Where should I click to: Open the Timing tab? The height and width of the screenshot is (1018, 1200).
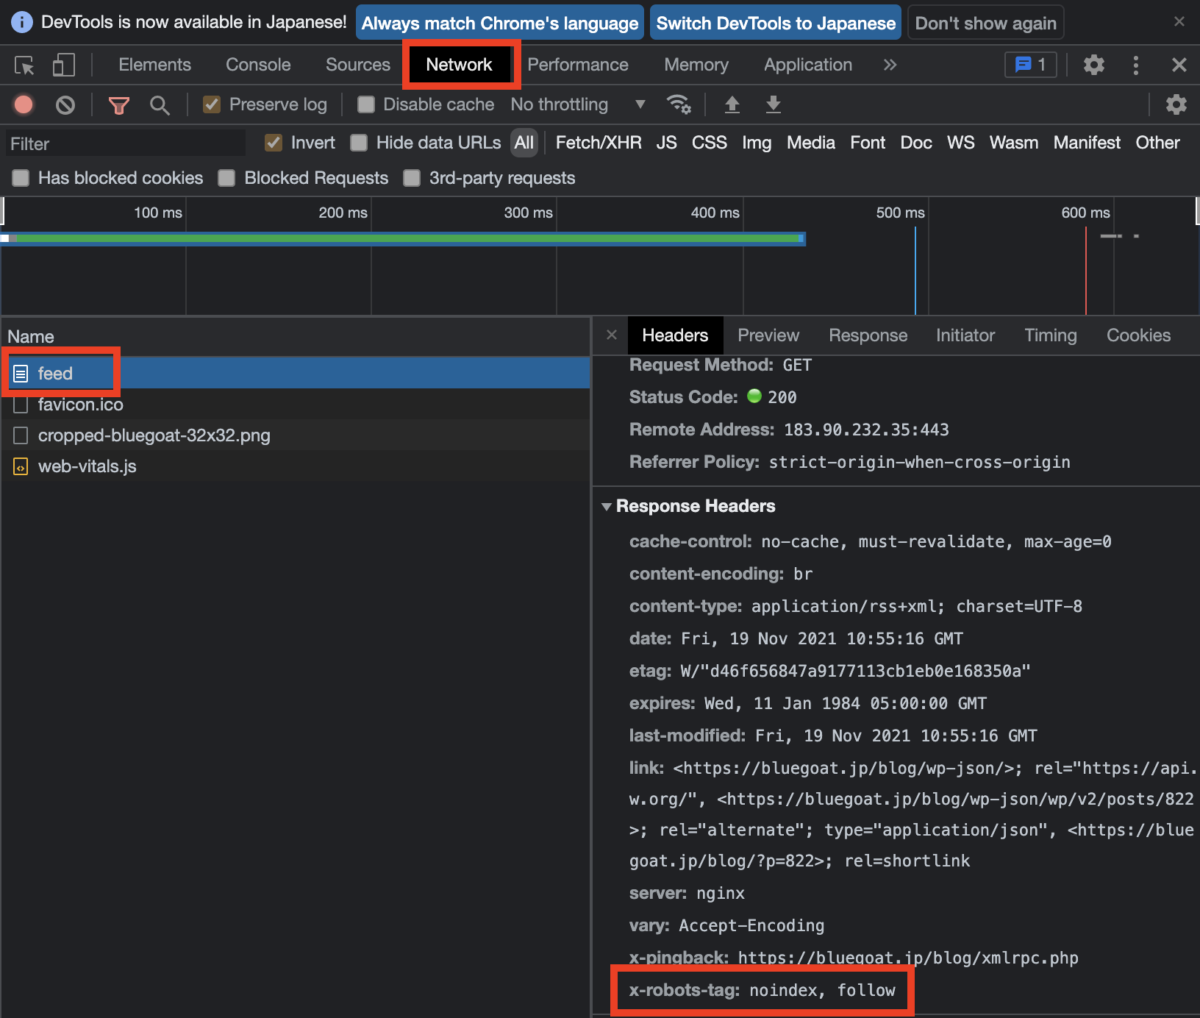tap(1050, 335)
